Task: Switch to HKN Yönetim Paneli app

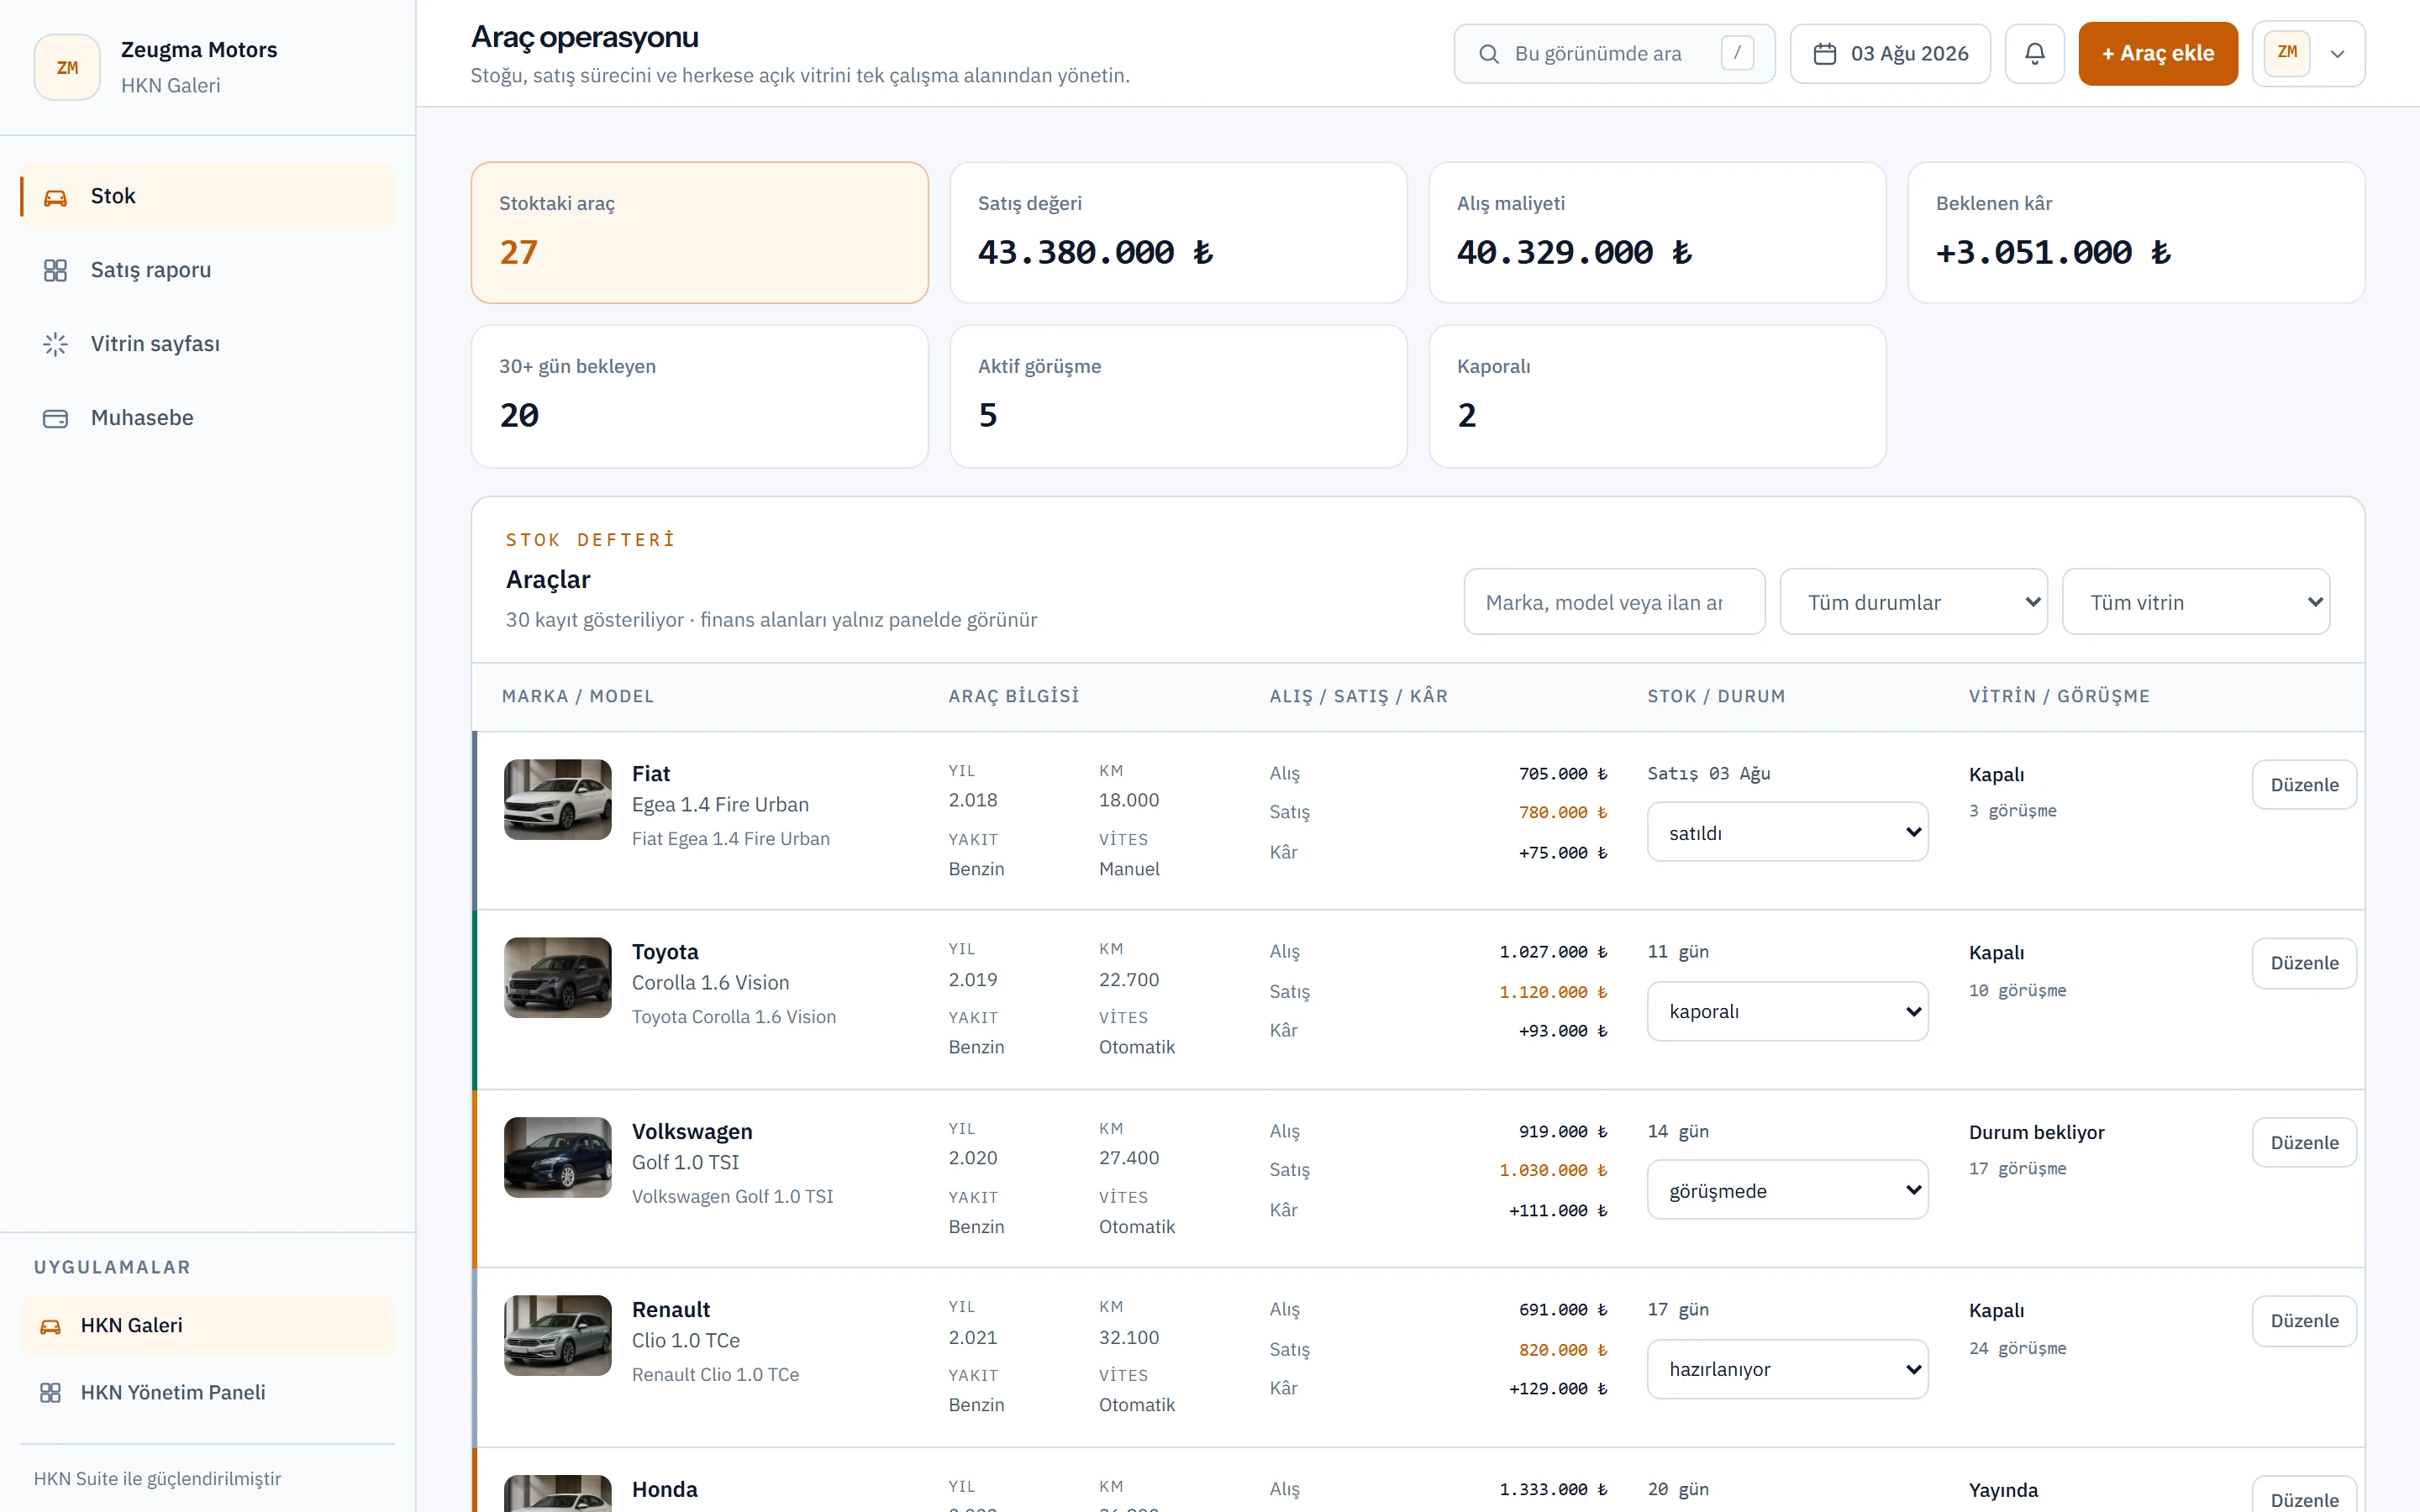Action: tap(207, 1393)
